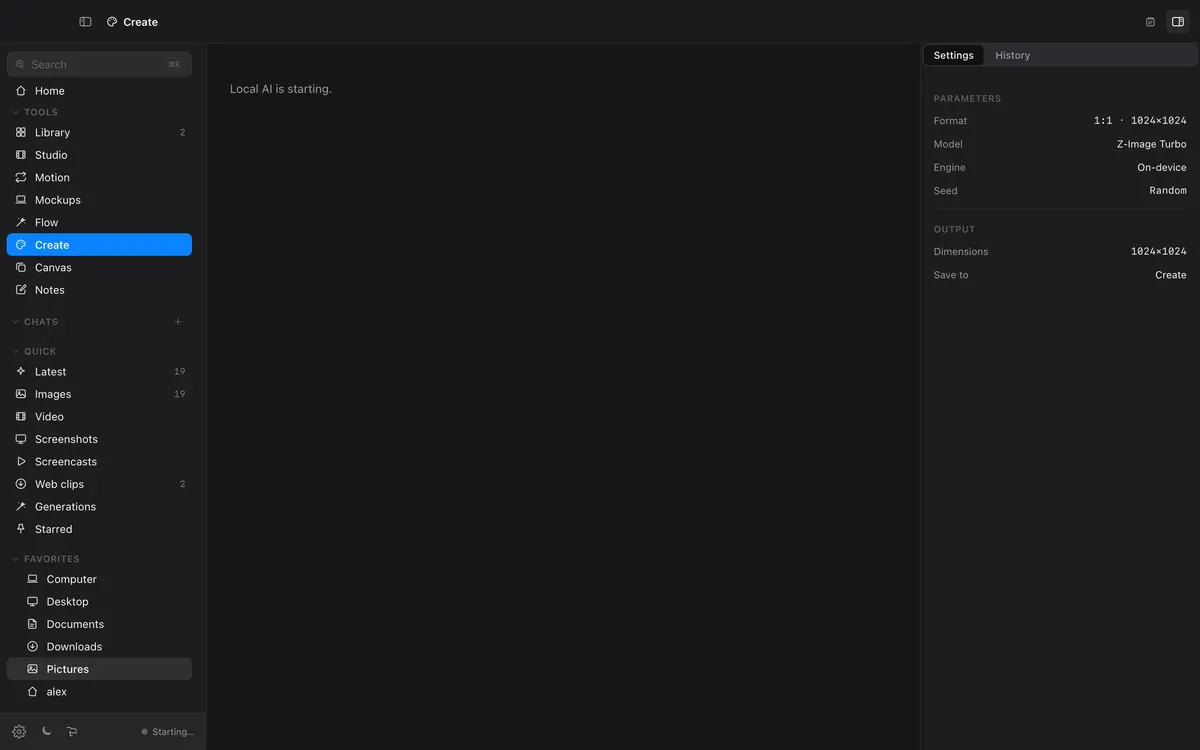
Task: Open the Notes pencil icon
Action: (x=21, y=290)
